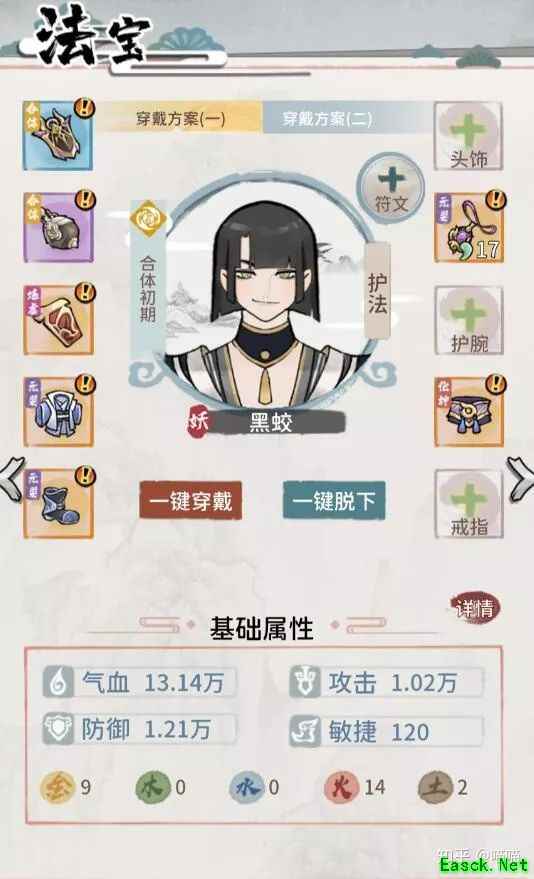The width and height of the screenshot is (534, 879).
Task: Select the belt equipment slot
Action: [x=469, y=412]
